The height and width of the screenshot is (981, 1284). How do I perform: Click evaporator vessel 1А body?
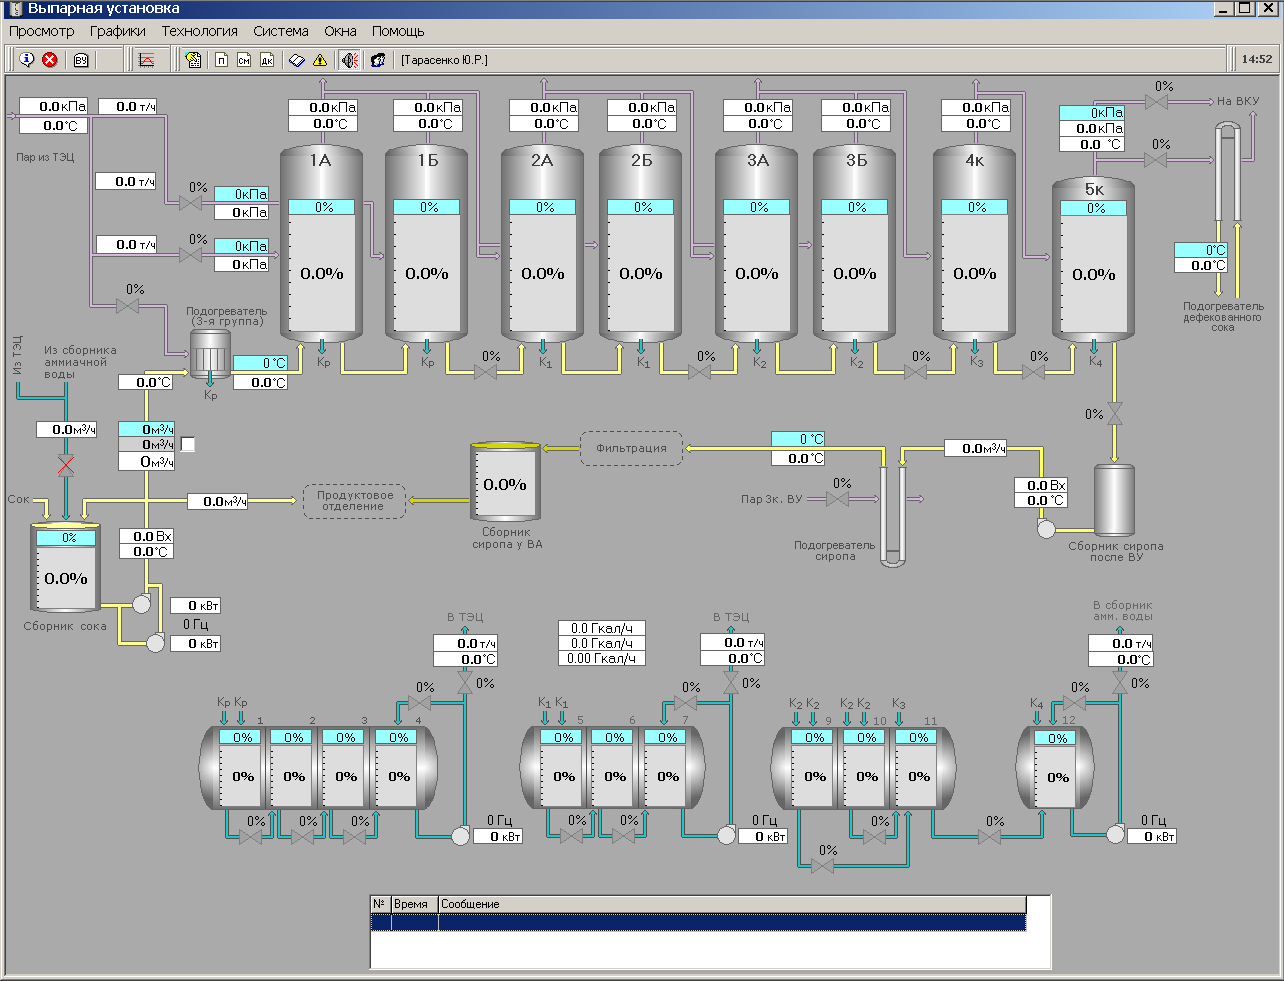click(321, 245)
